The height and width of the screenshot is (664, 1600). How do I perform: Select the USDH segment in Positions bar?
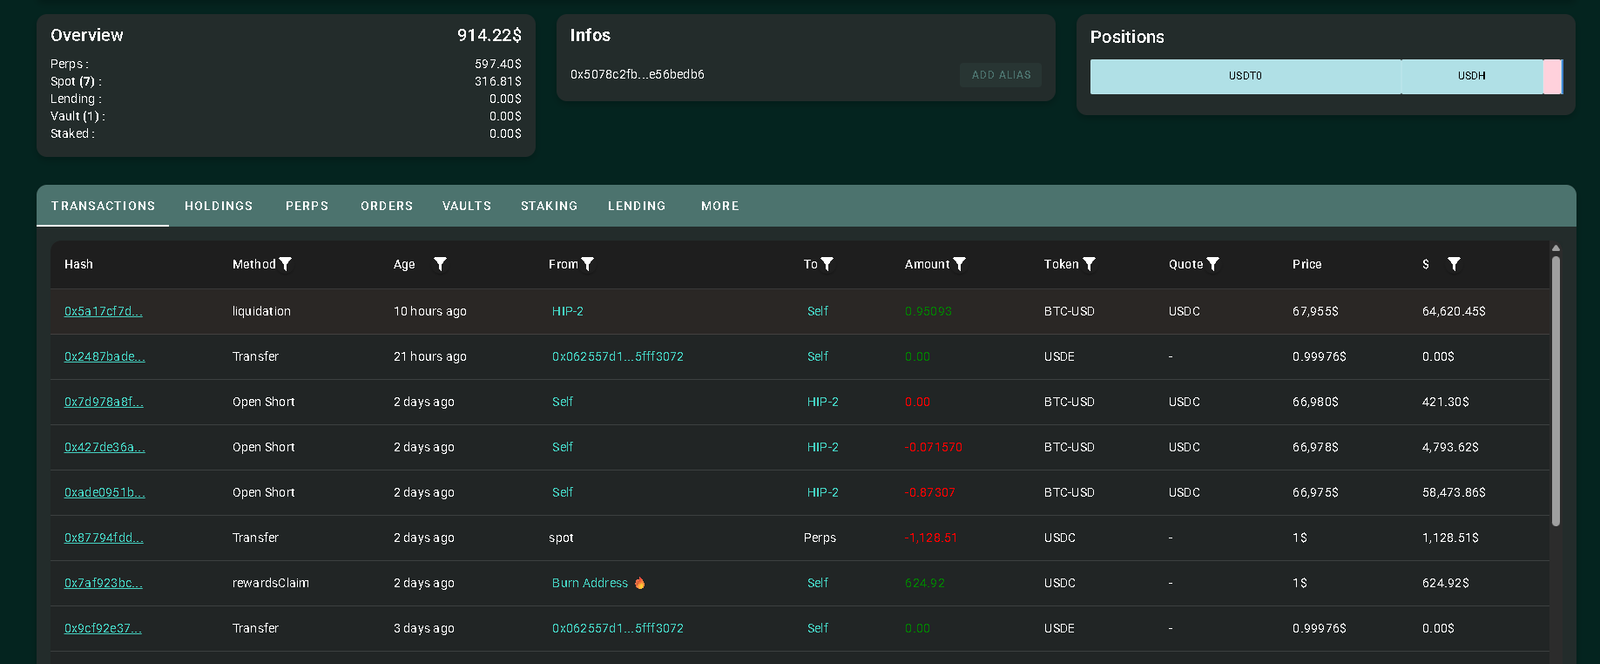pos(1471,76)
